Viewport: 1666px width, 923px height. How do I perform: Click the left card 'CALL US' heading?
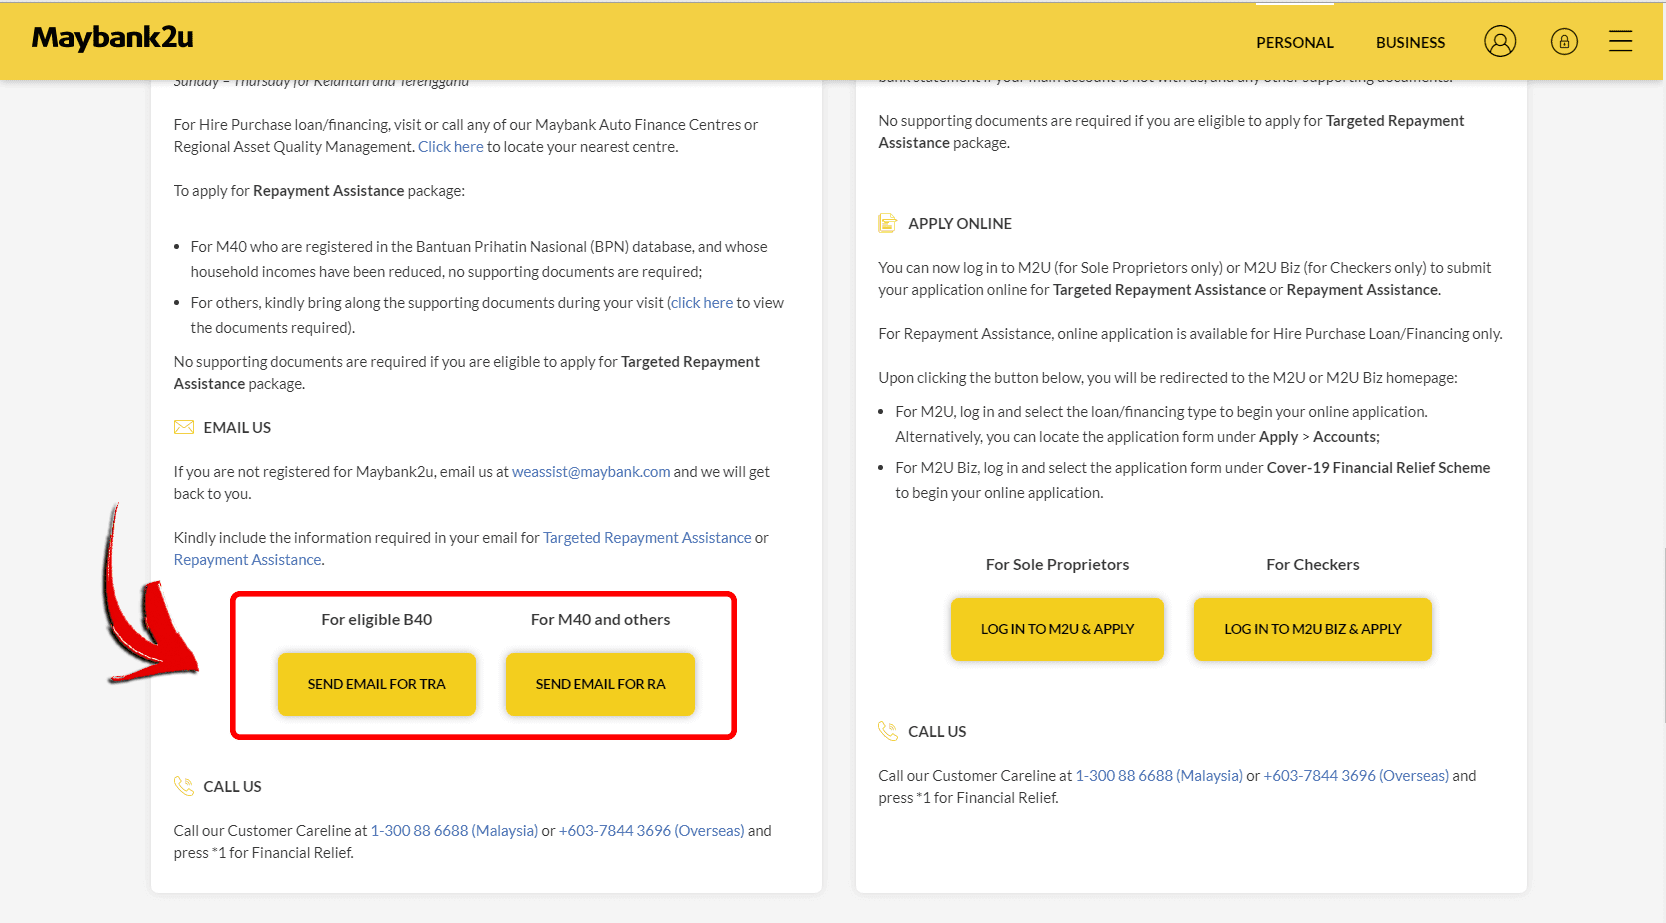[x=232, y=787]
